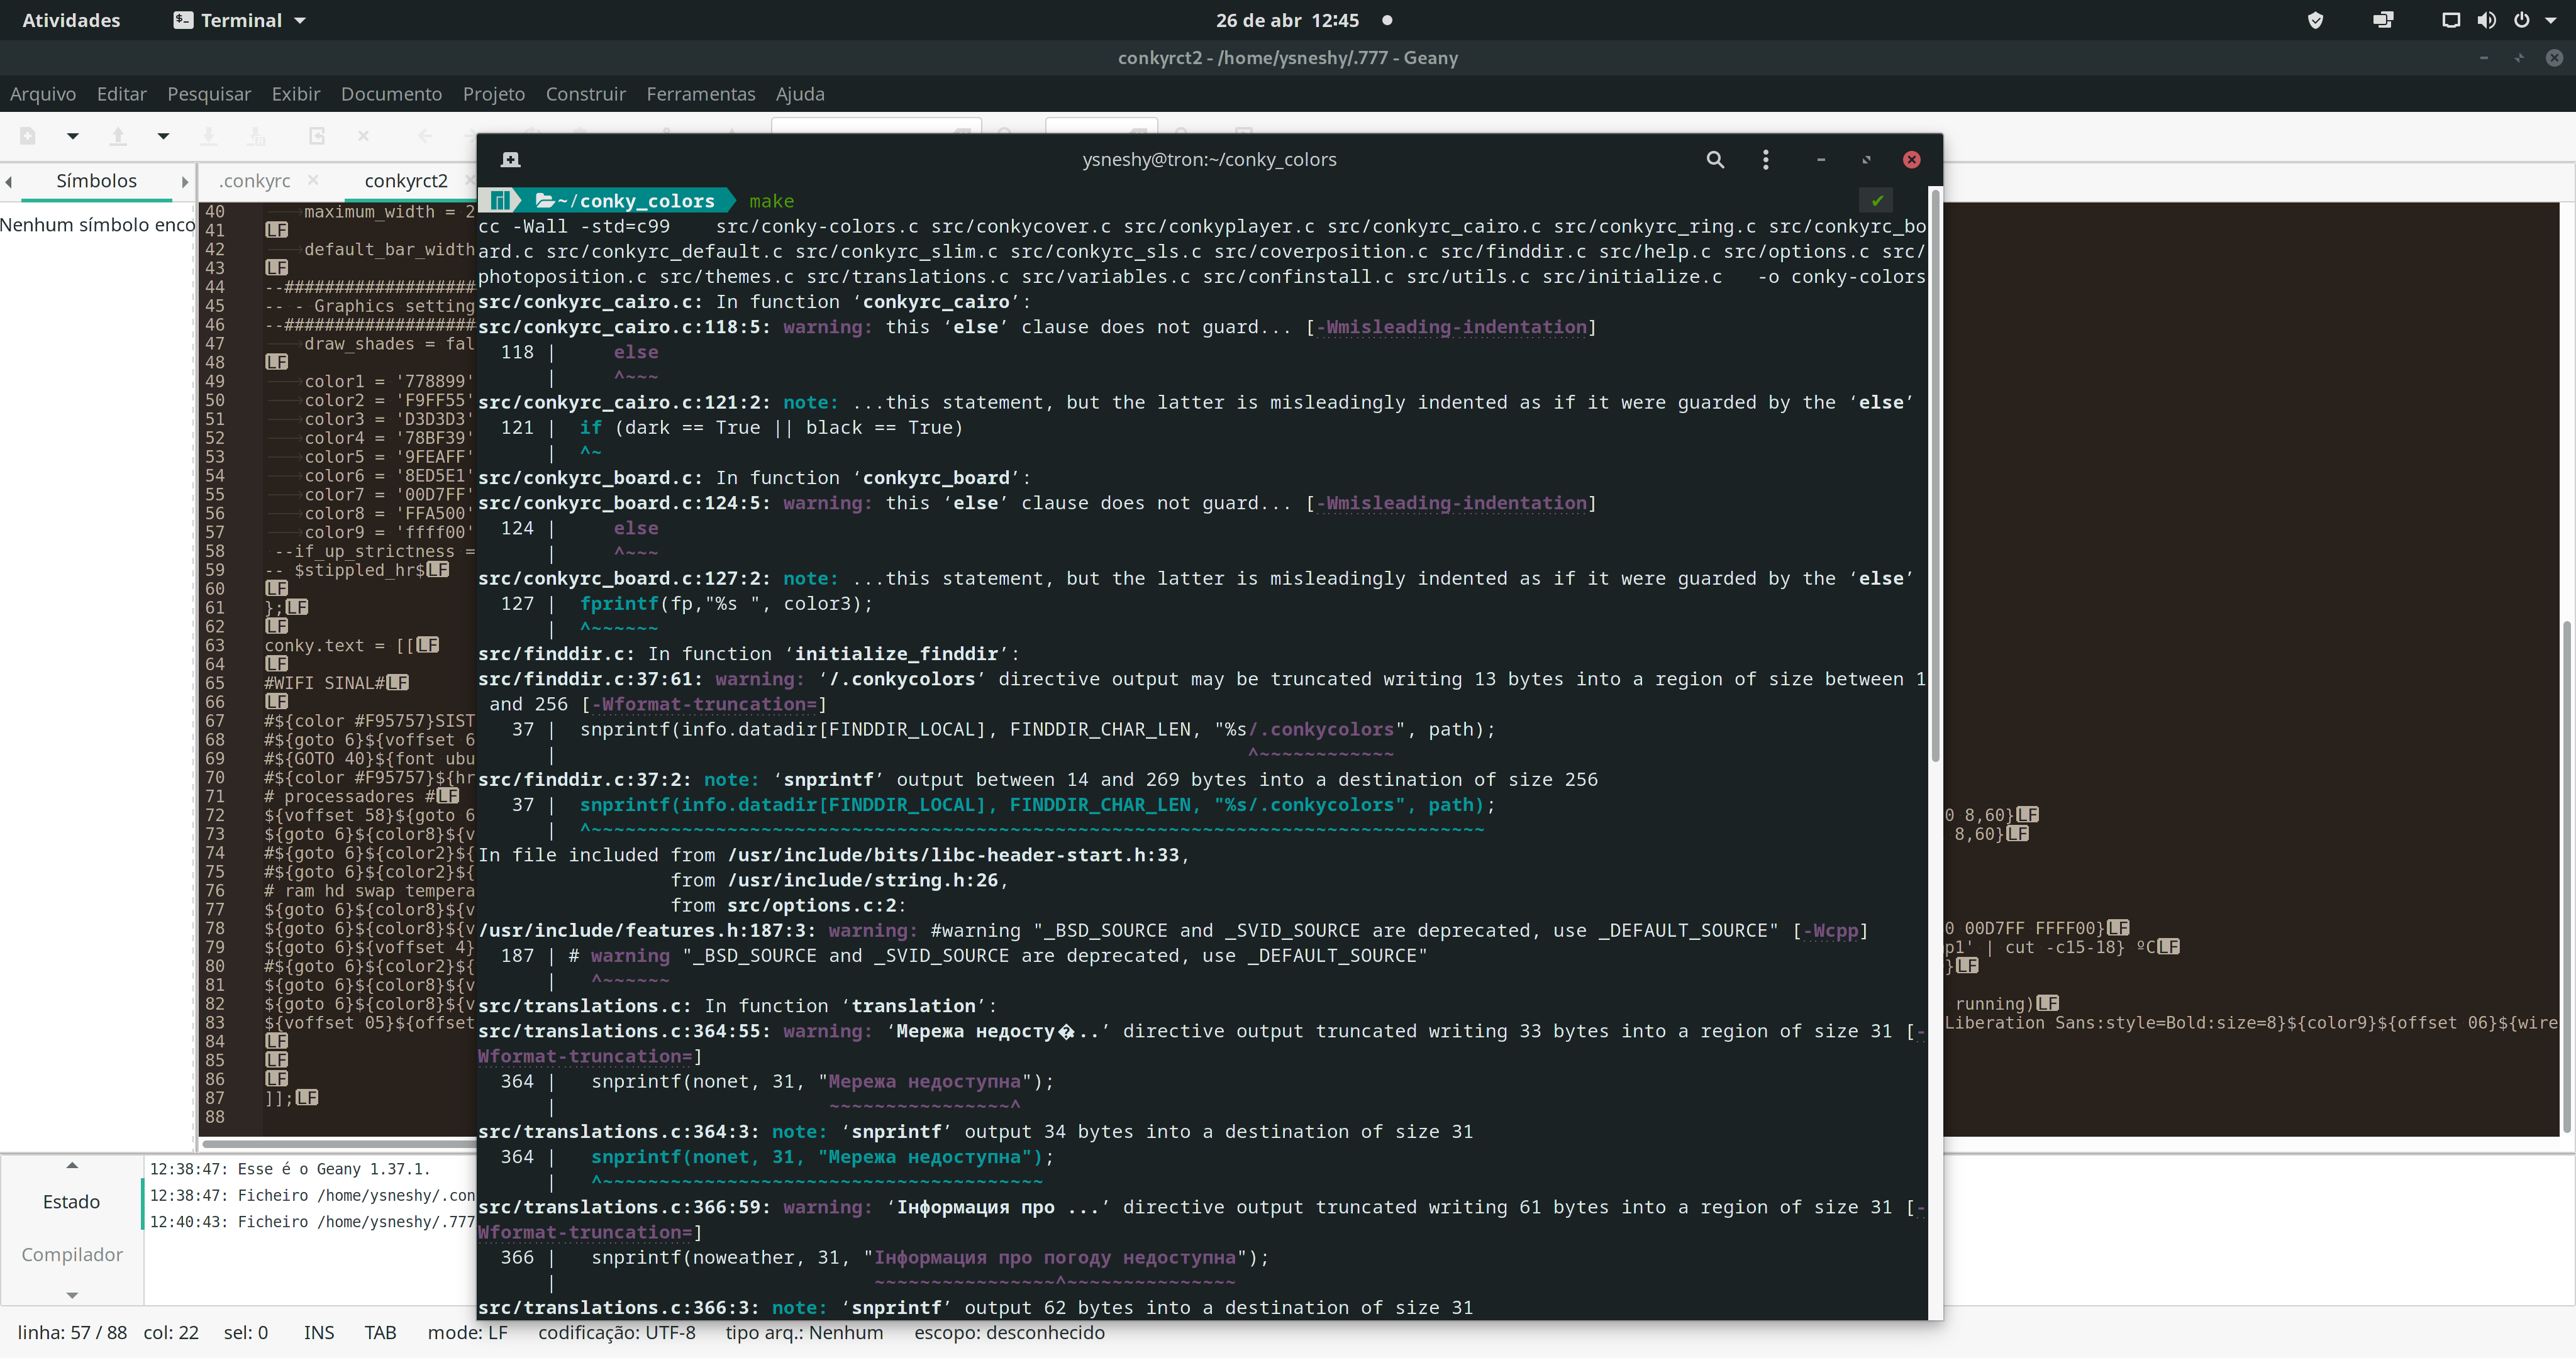Click the save all files icon
Viewport: 2576px width, 1358px height.
(x=257, y=136)
